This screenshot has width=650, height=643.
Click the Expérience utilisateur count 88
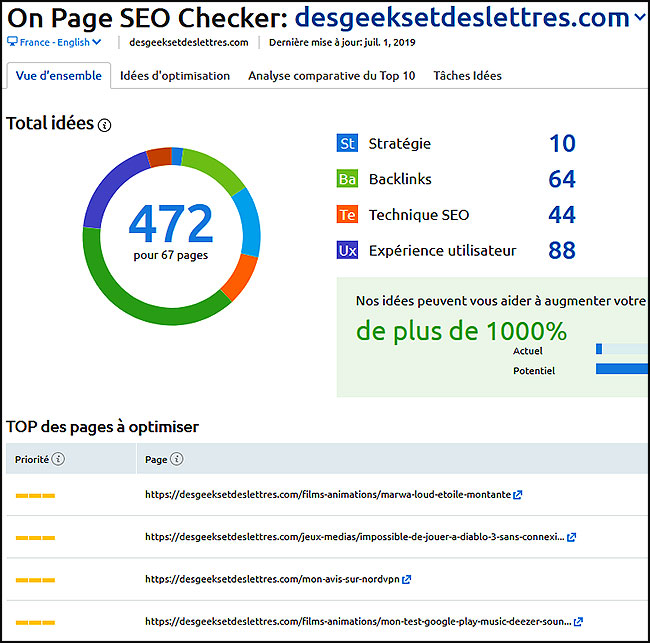(x=562, y=250)
